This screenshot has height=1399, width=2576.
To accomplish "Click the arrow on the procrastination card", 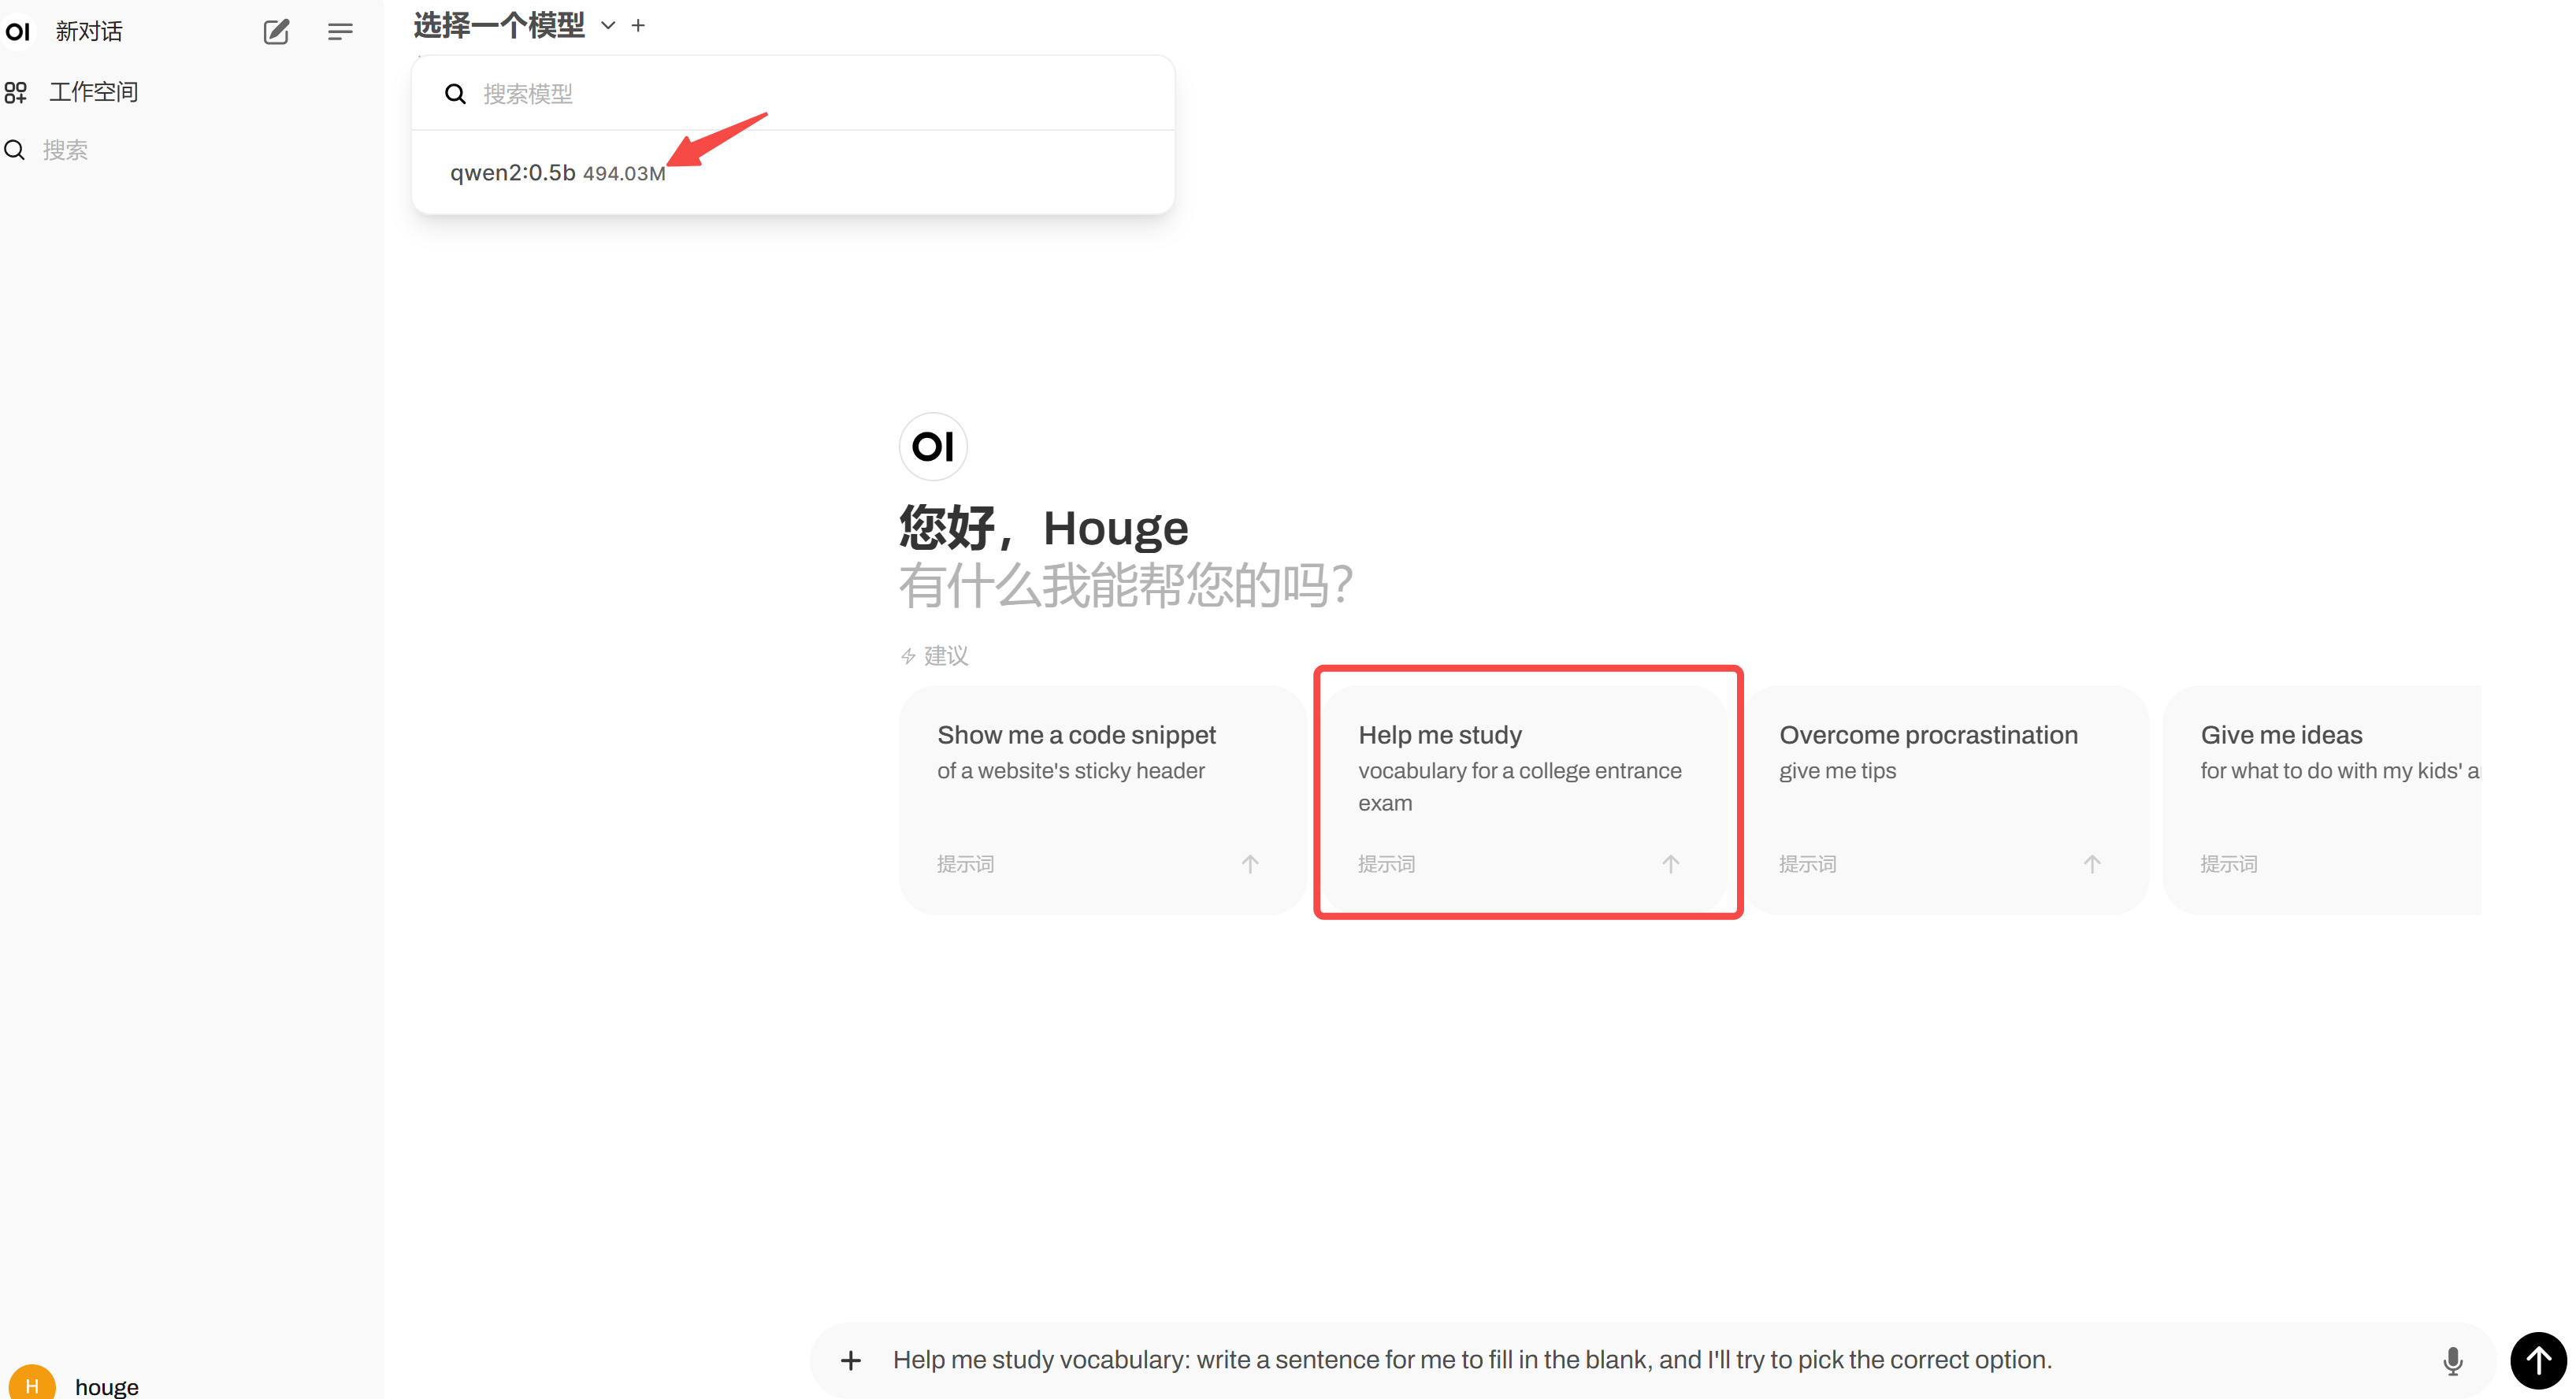I will coord(2092,864).
